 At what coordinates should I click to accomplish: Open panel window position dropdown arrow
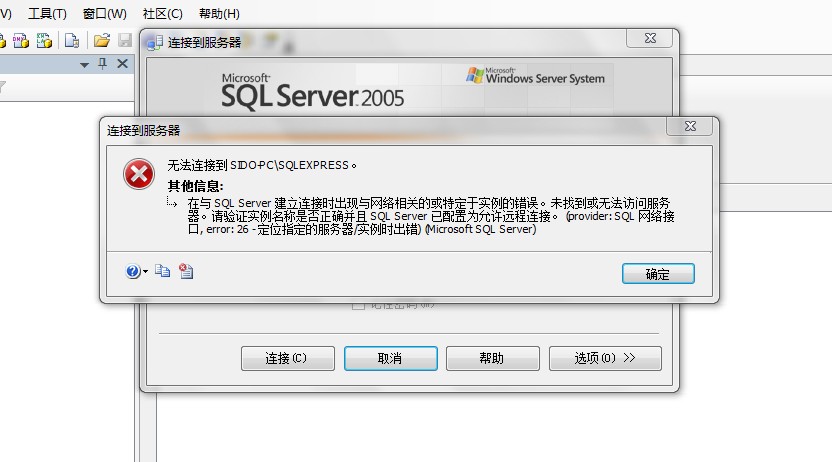(84, 65)
